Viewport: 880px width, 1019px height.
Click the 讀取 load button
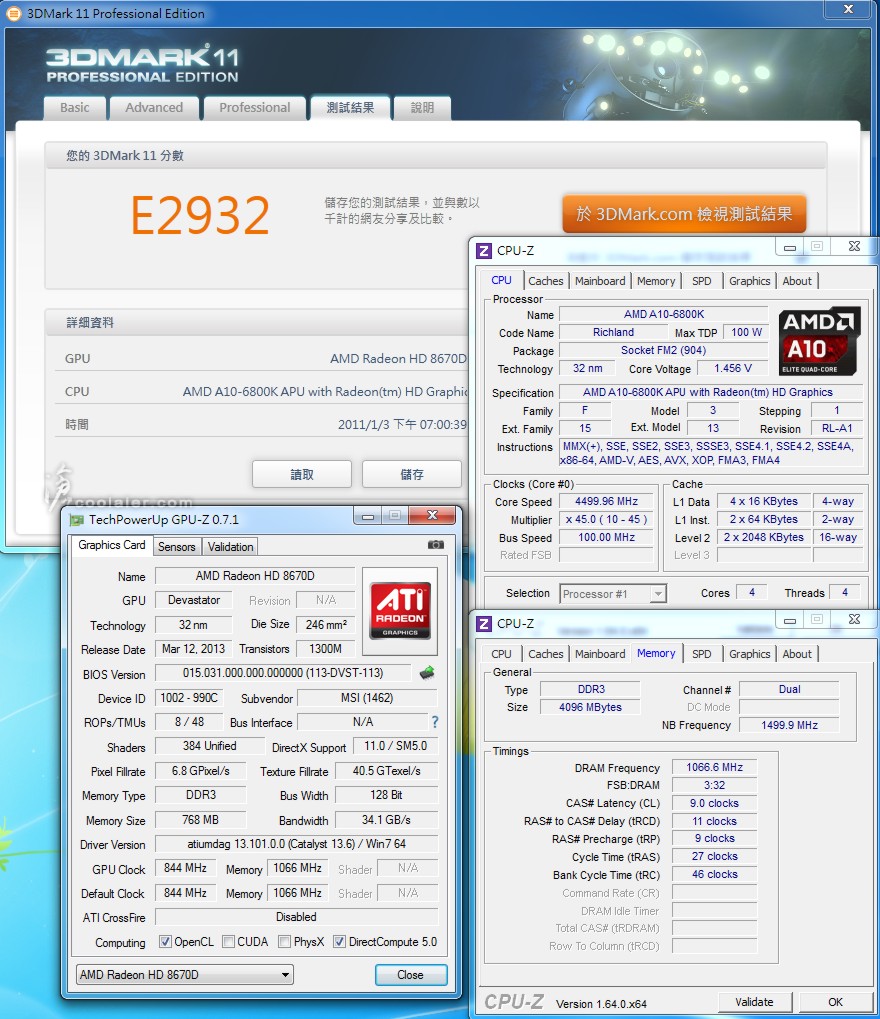302,474
